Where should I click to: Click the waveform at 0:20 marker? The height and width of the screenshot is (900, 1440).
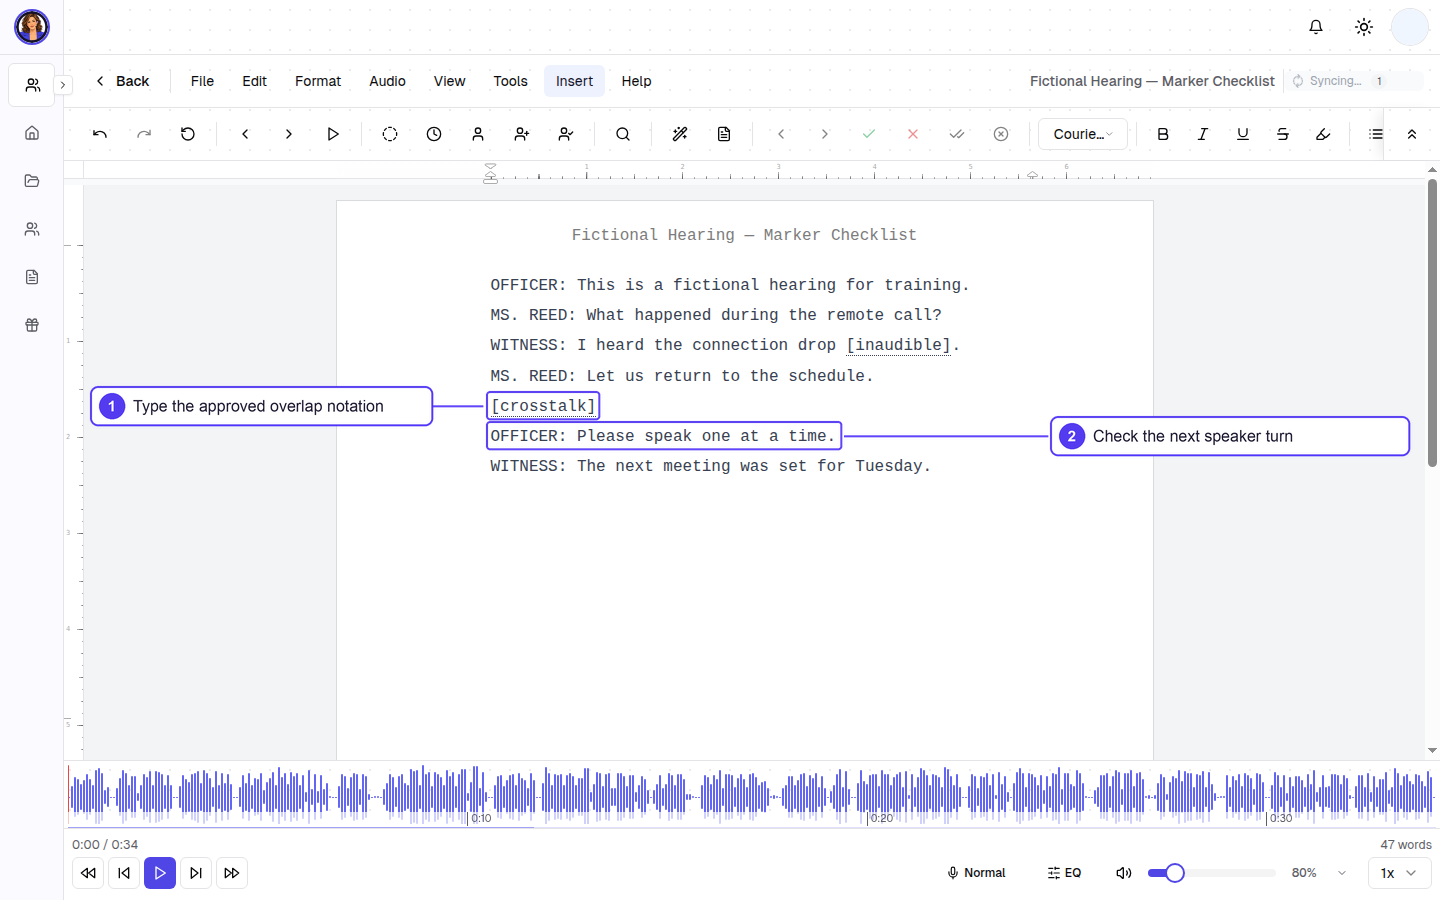pyautogui.click(x=868, y=796)
